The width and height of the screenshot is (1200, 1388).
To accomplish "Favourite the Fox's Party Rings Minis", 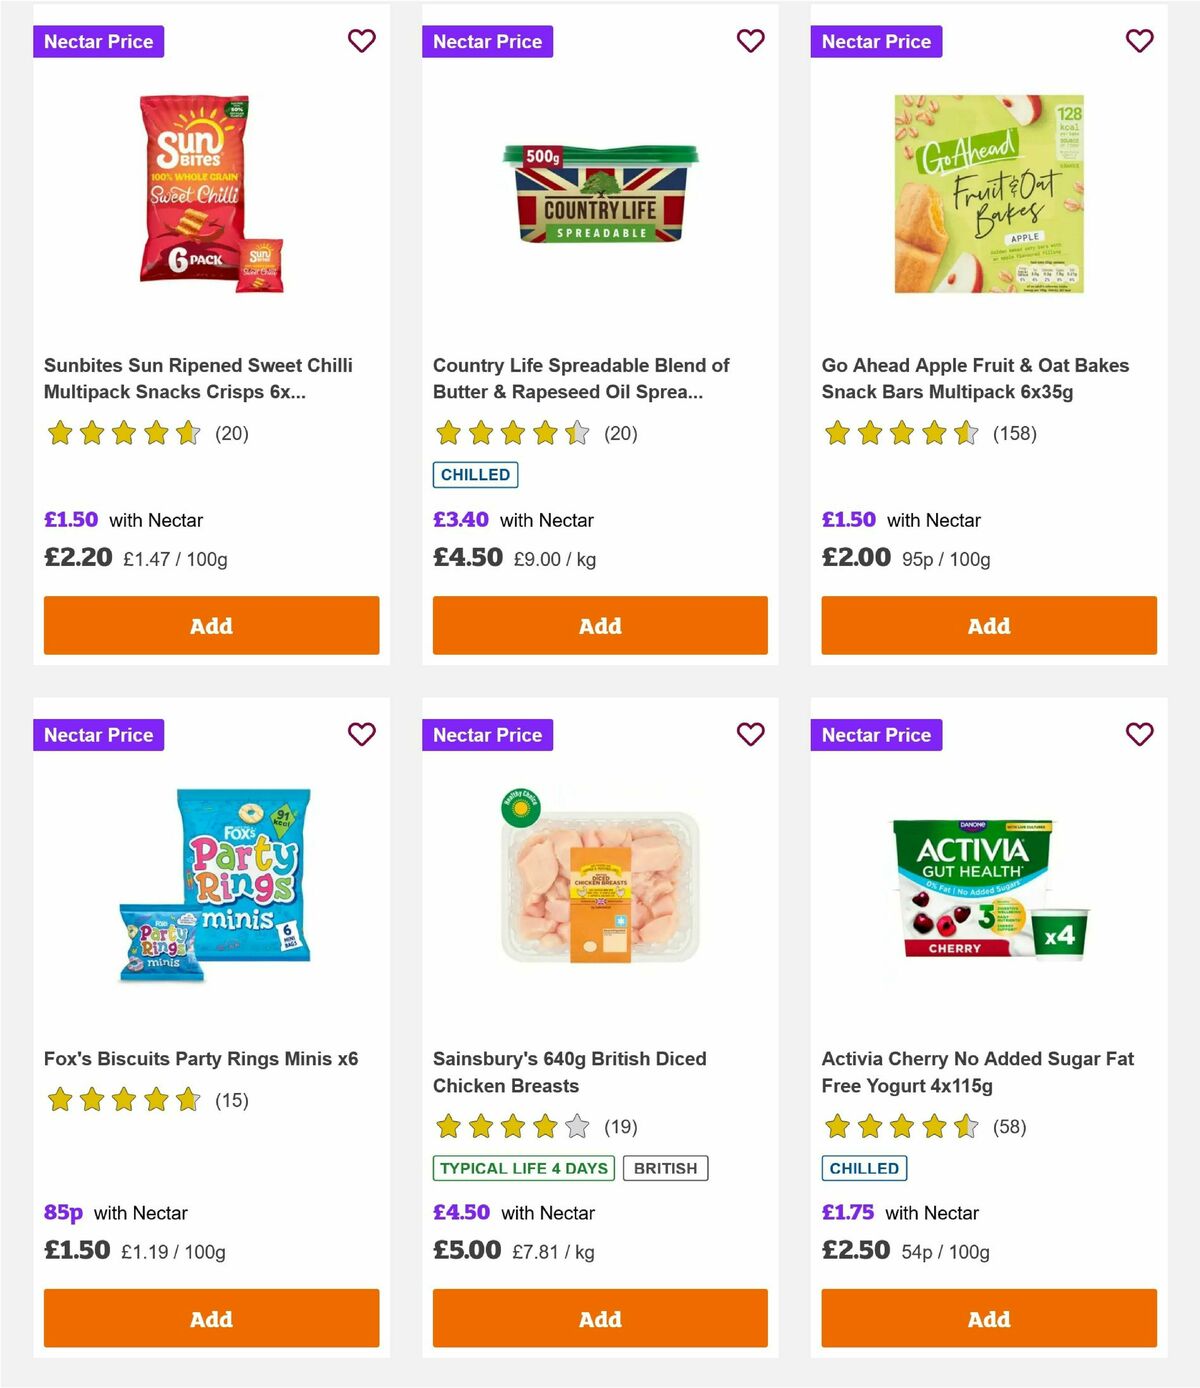I will 362,734.
